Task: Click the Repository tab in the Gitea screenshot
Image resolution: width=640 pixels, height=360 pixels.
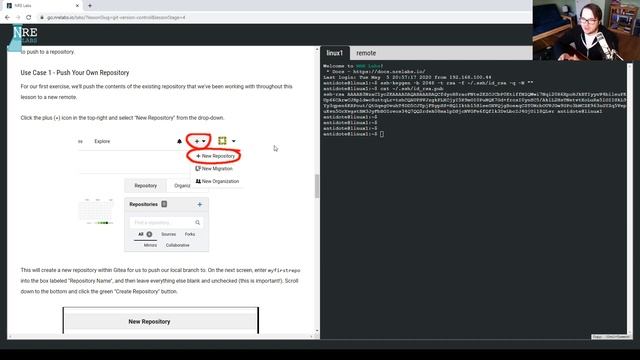Action: click(x=146, y=186)
